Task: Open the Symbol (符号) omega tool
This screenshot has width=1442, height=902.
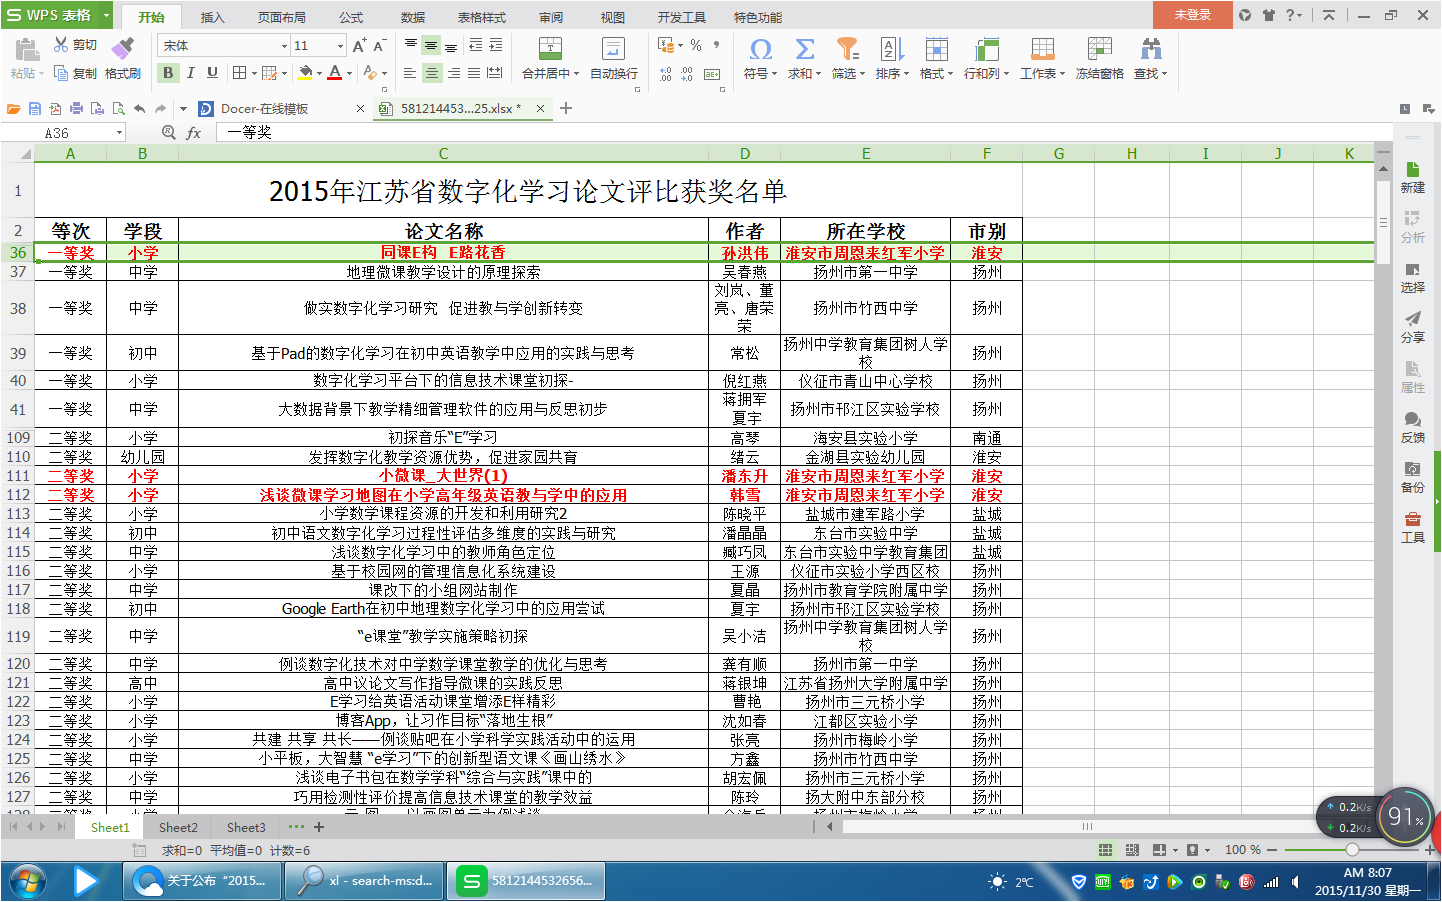Action: point(760,49)
